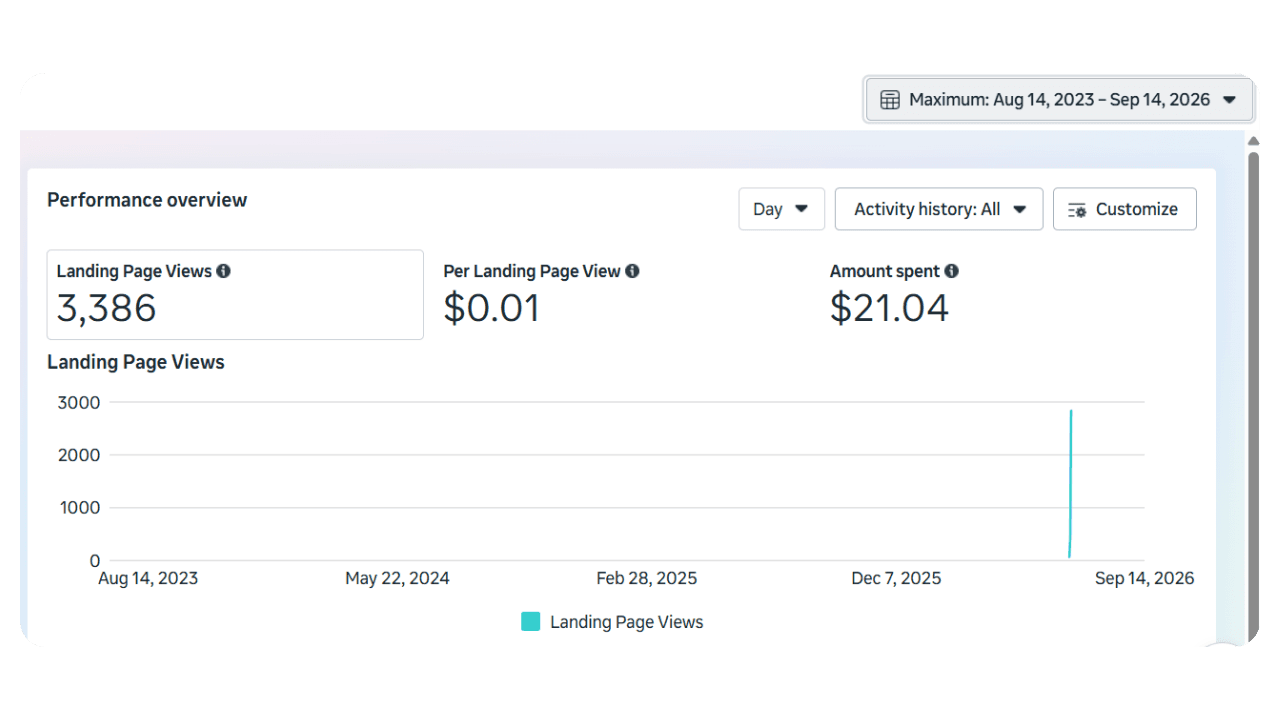Expand Activity history: All dropdown
The width and height of the screenshot is (1280, 720).
(x=938, y=209)
